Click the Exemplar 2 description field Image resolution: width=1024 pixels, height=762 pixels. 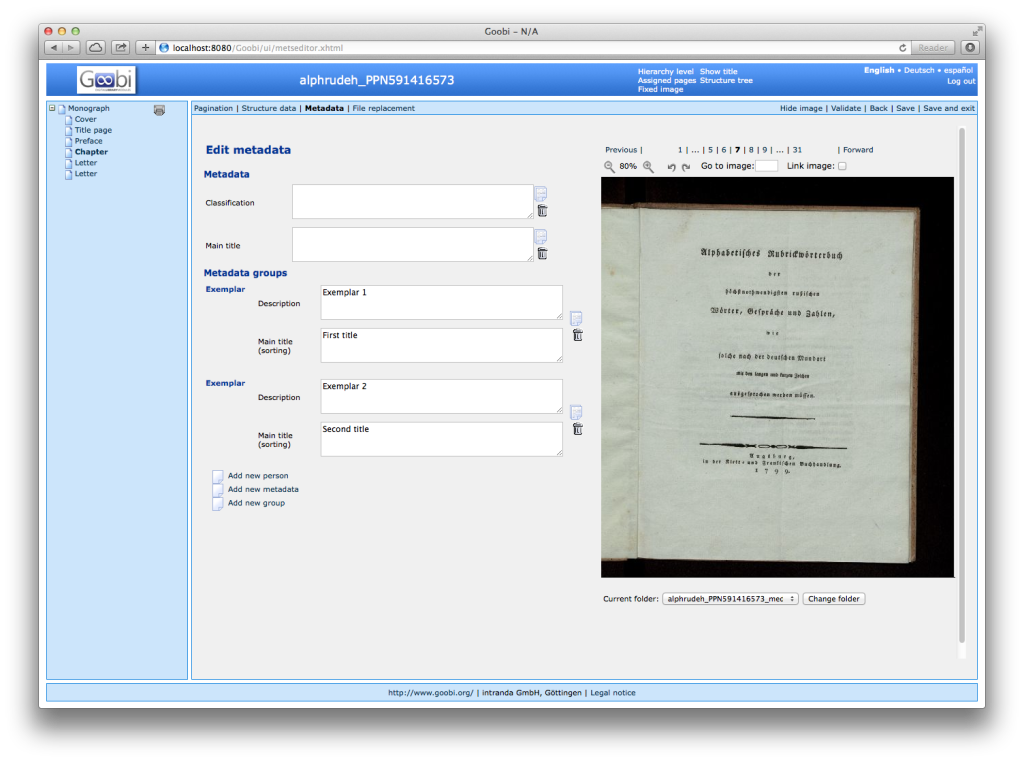(441, 396)
